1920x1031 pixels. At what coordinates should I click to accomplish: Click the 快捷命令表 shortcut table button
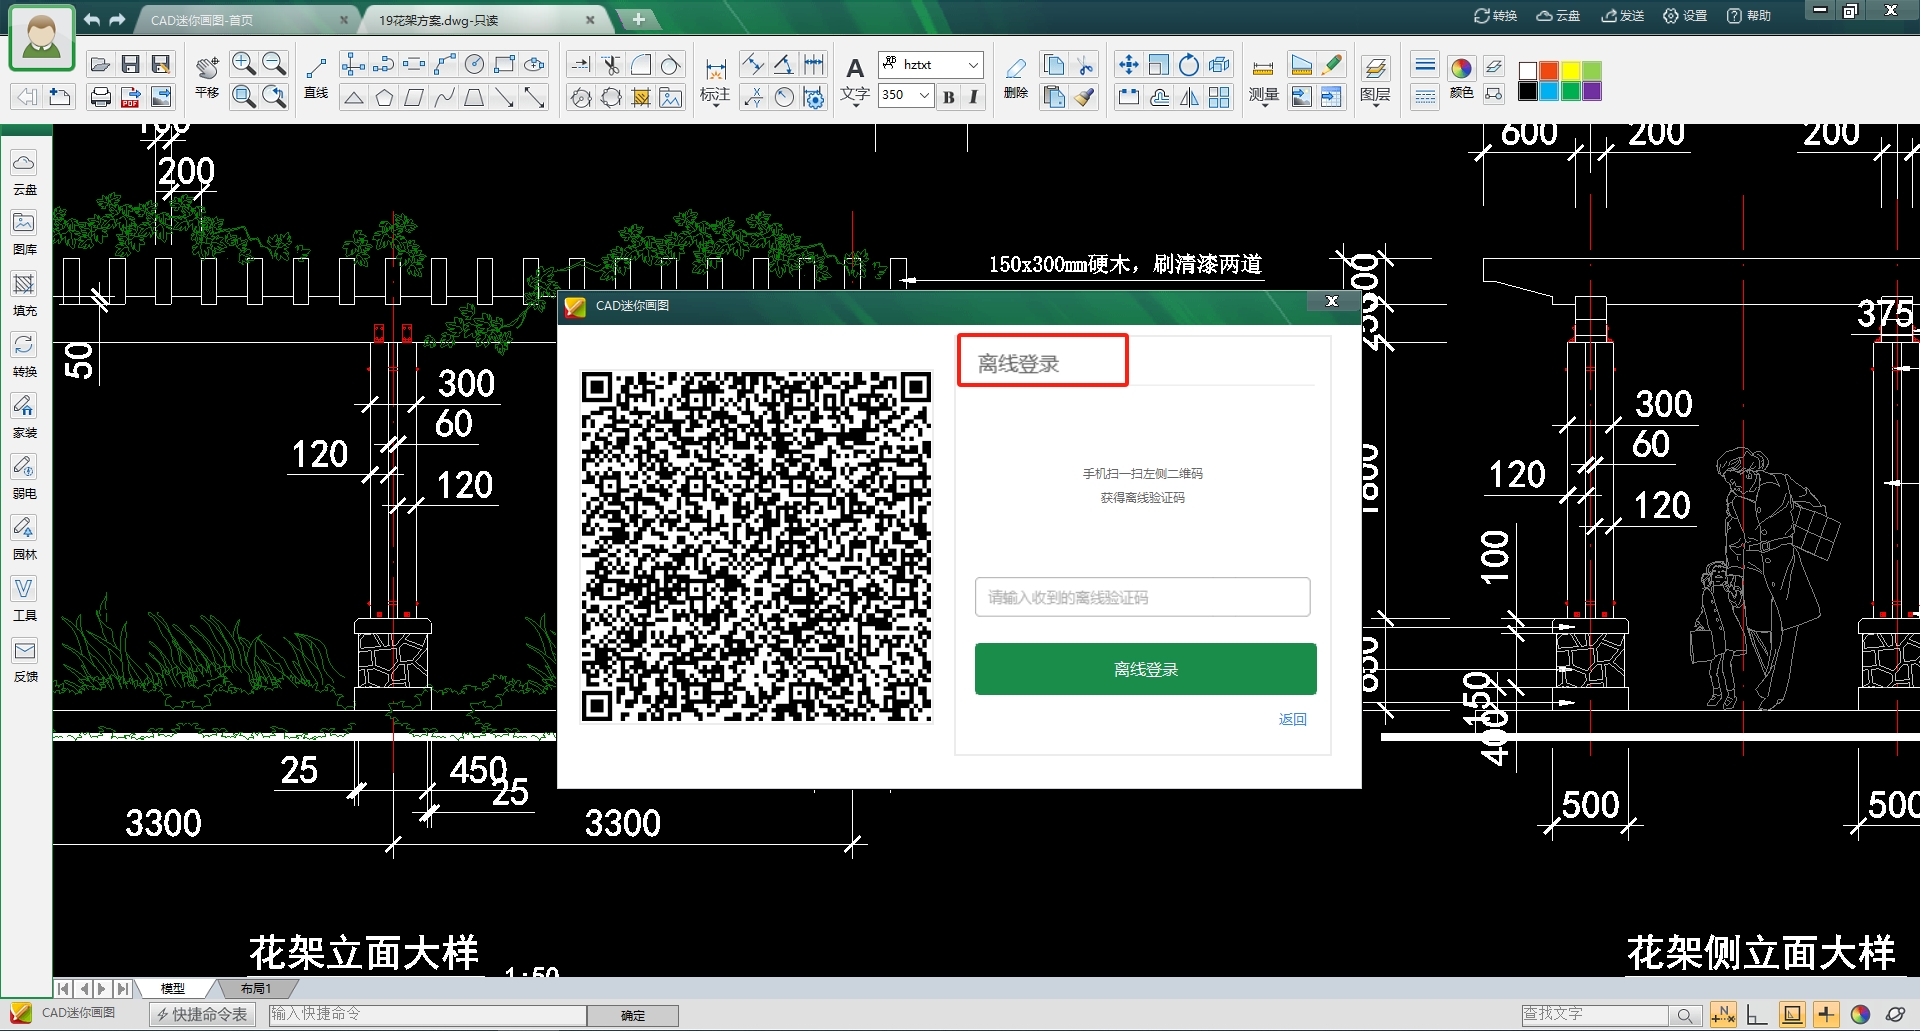pyautogui.click(x=202, y=1015)
